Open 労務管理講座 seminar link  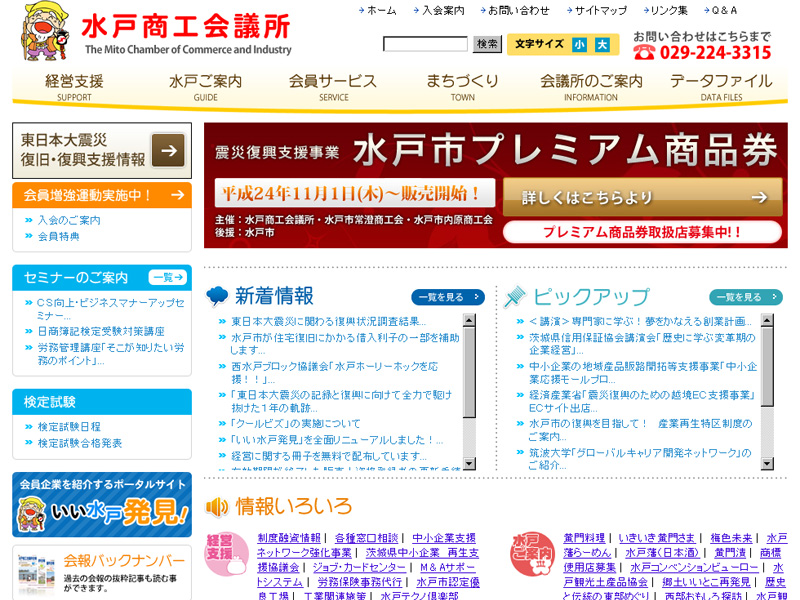(x=111, y=354)
